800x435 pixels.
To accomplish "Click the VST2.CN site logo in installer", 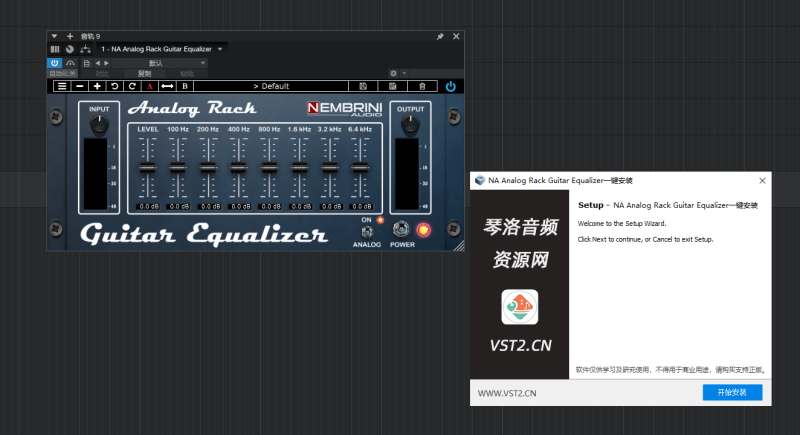I will (x=520, y=307).
